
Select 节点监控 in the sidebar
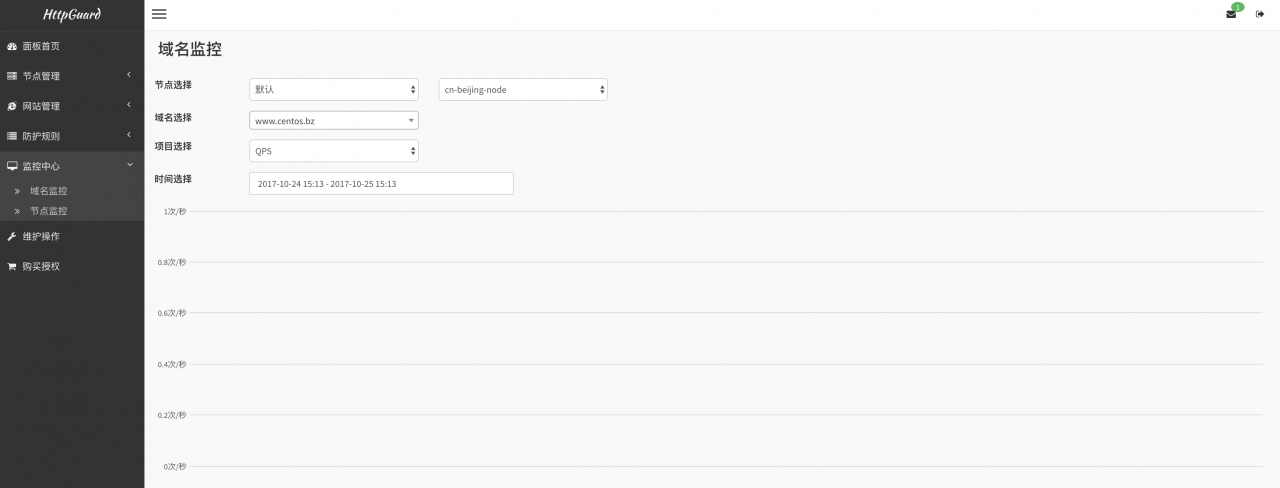(x=49, y=211)
